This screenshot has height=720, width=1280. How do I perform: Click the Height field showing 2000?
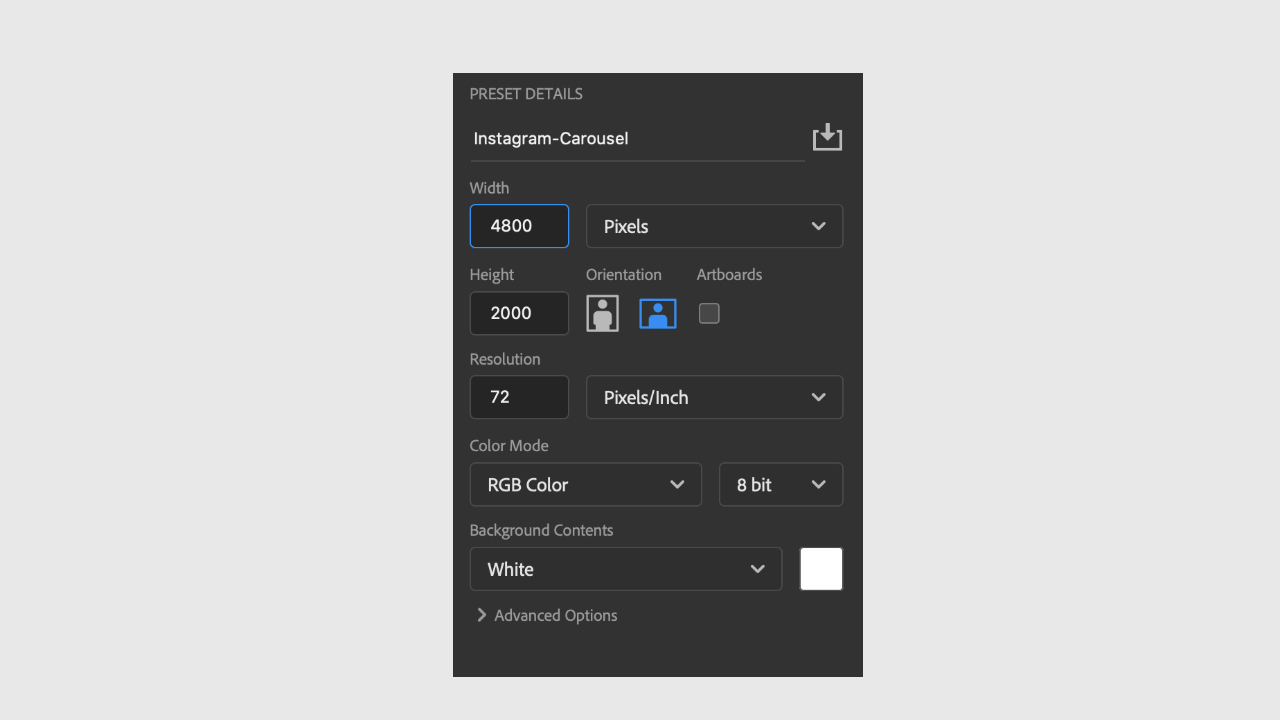coord(519,313)
